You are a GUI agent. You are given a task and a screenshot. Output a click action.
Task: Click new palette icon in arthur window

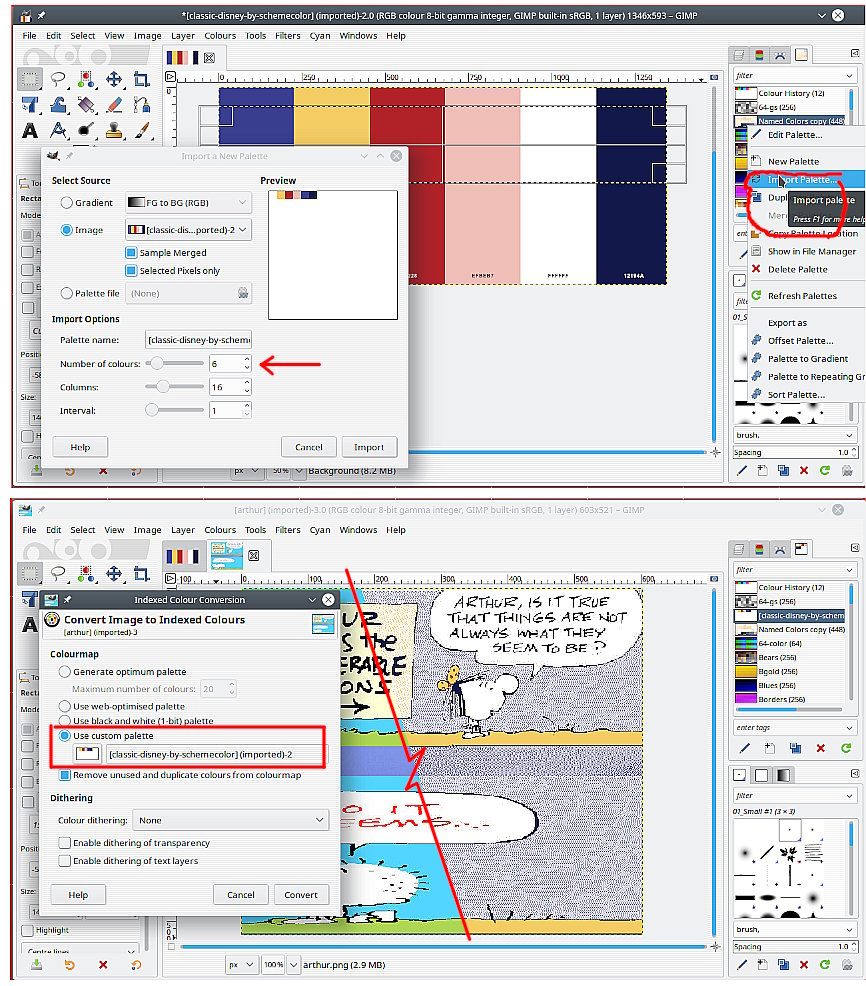click(x=770, y=748)
